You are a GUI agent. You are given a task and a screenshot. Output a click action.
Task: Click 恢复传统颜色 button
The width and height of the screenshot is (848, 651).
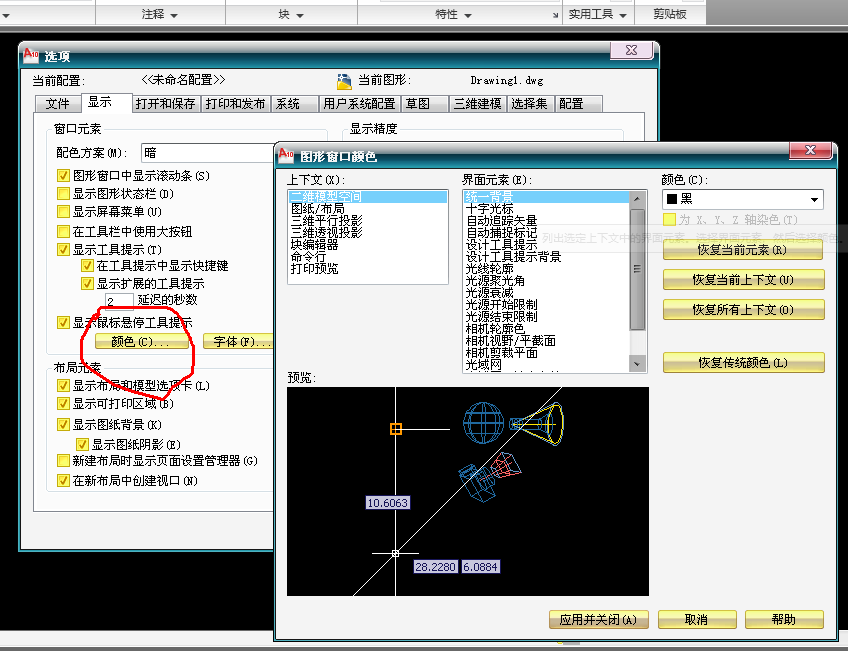point(744,362)
